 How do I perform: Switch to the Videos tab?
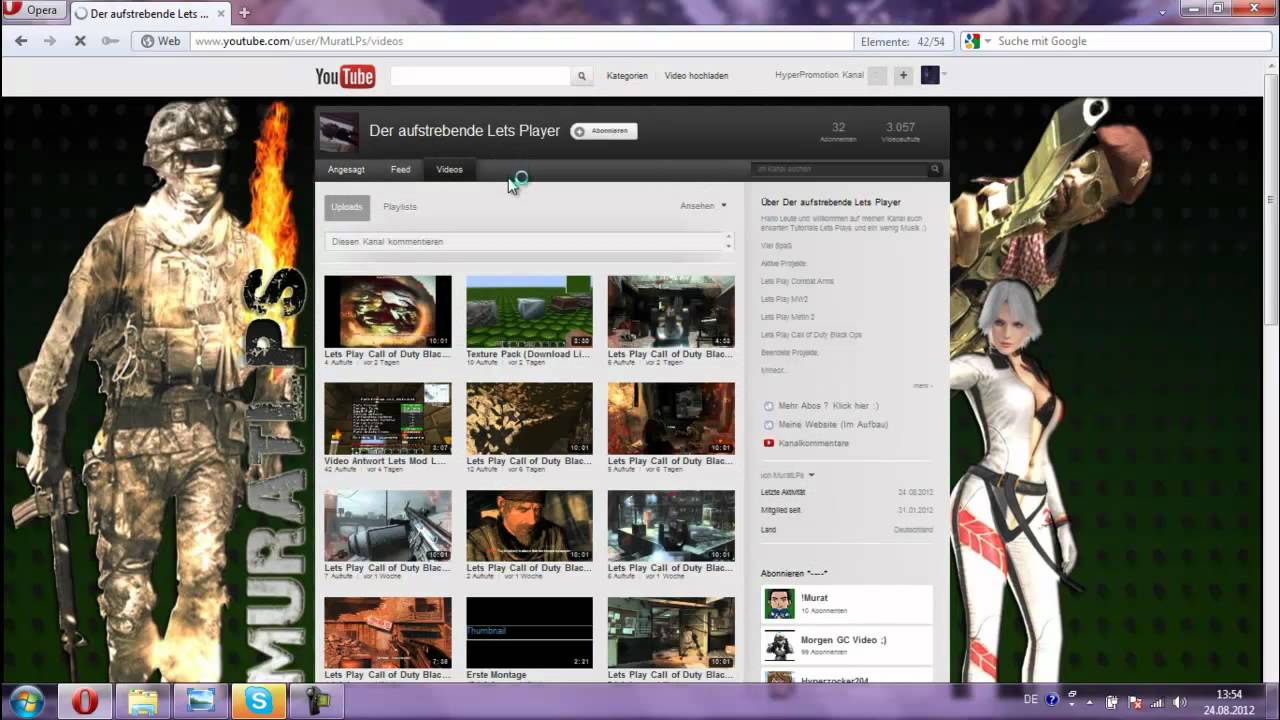tap(449, 170)
